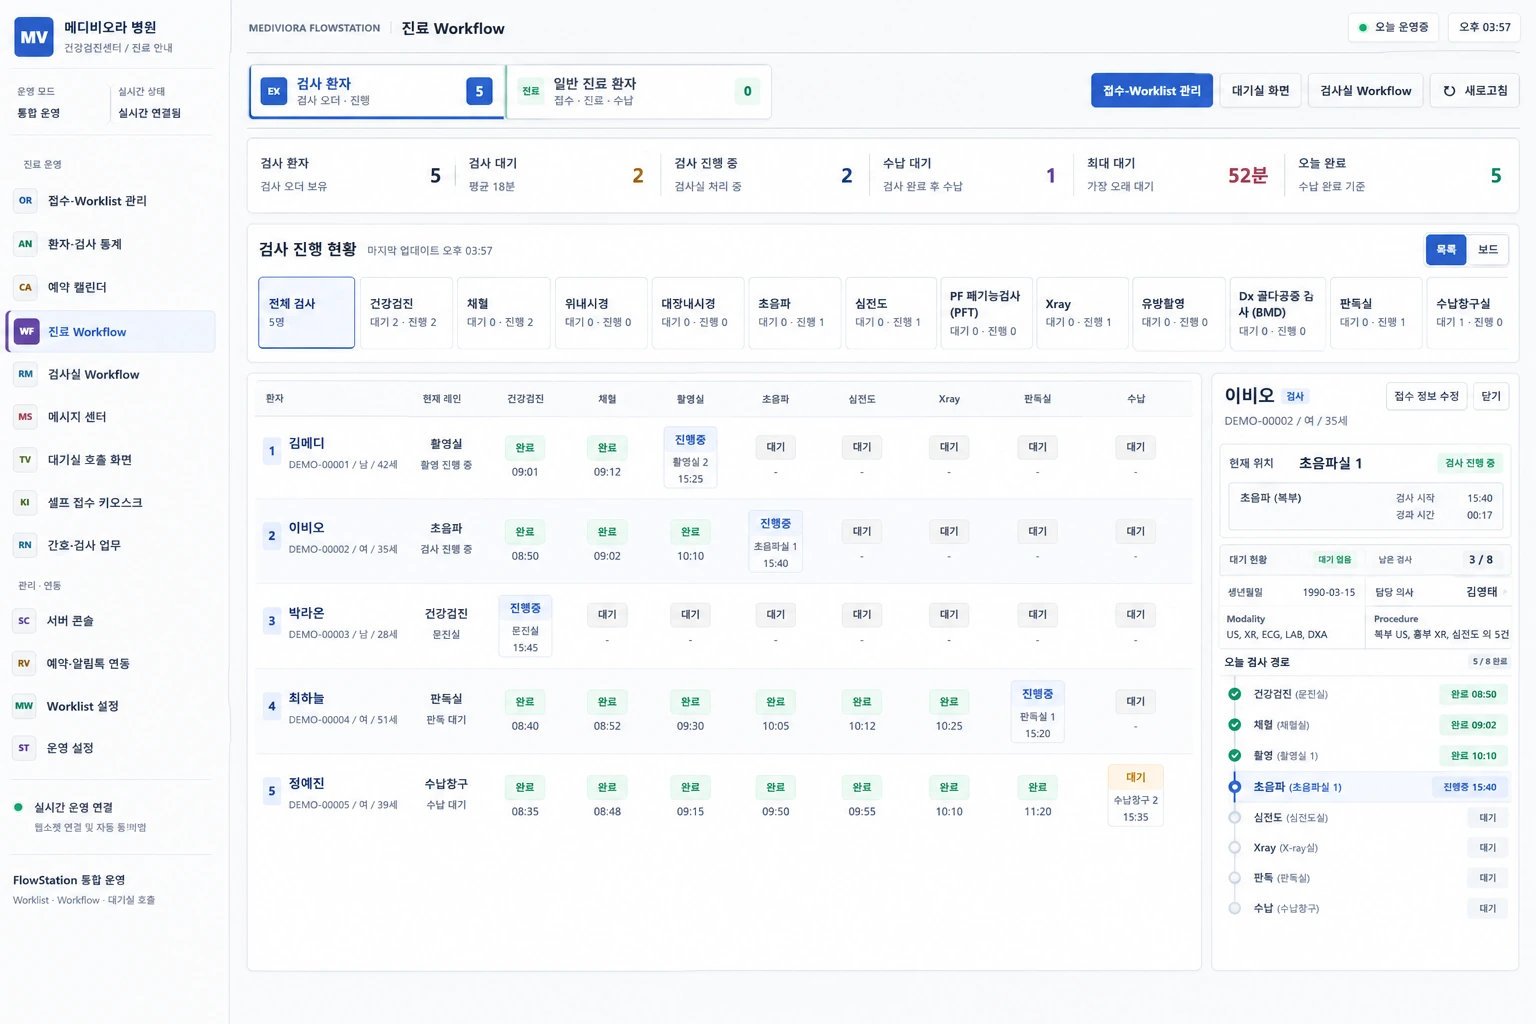This screenshot has height=1024, width=1536.
Task: Filter by 채혈 exam tab
Action: 502,312
